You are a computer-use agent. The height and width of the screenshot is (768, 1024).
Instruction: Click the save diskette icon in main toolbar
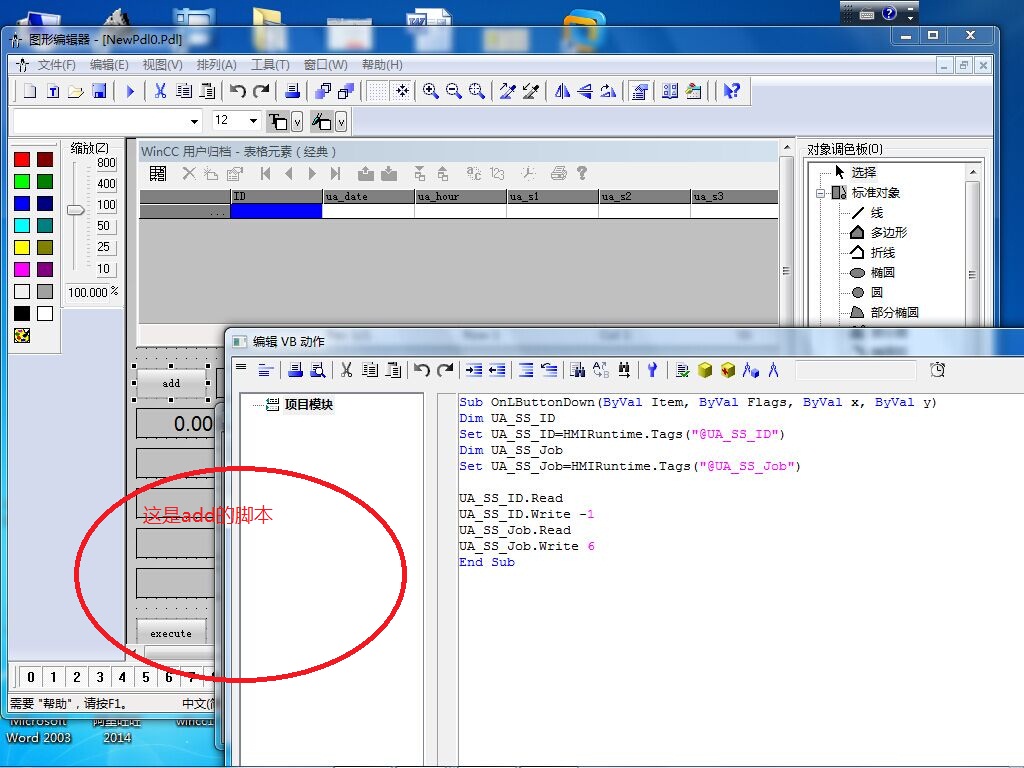[99, 92]
